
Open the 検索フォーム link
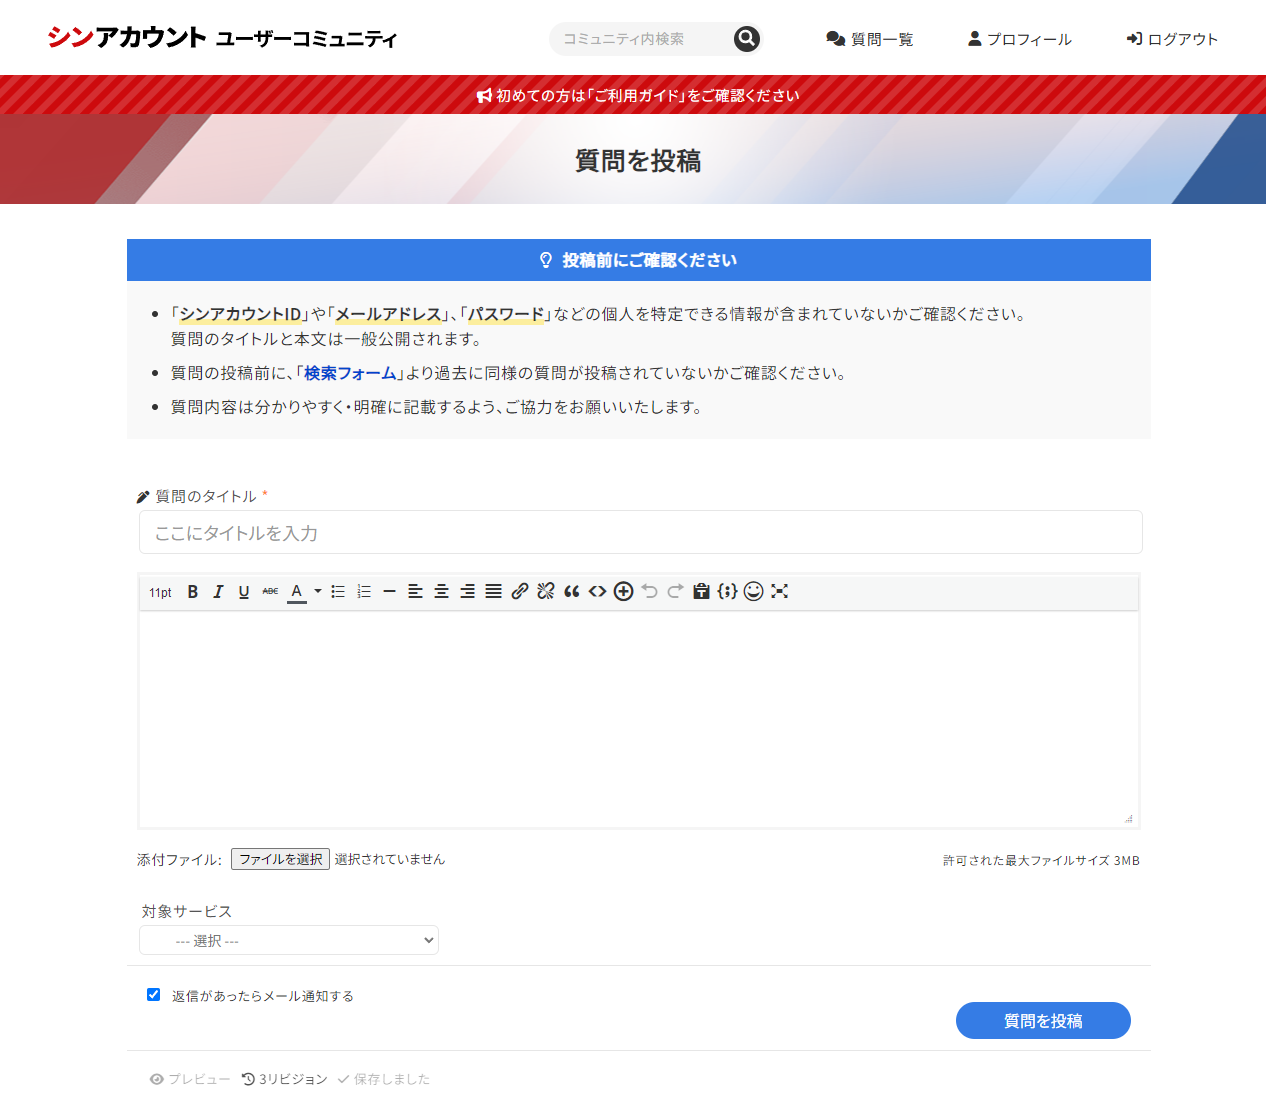click(350, 373)
